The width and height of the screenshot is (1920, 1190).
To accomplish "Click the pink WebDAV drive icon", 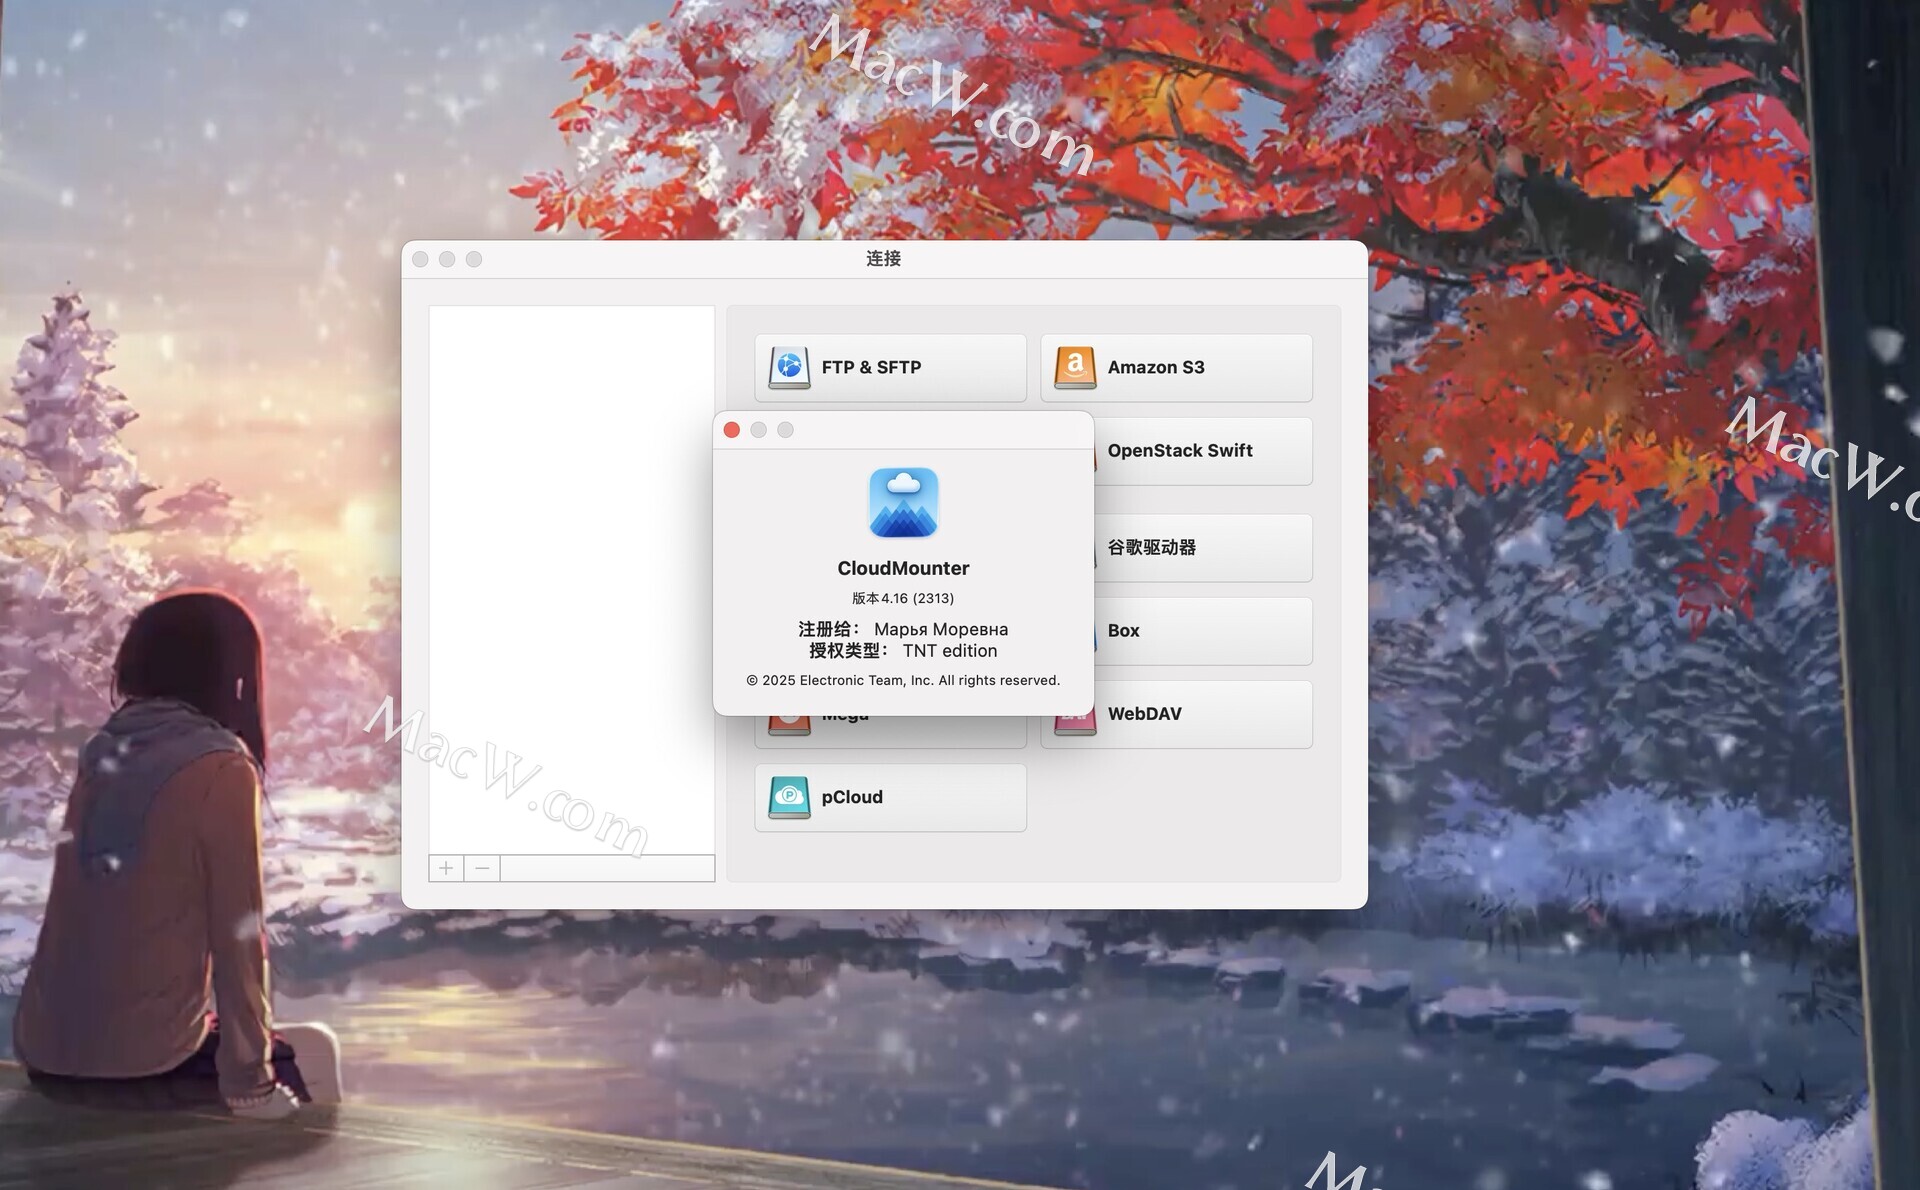I will [1075, 725].
